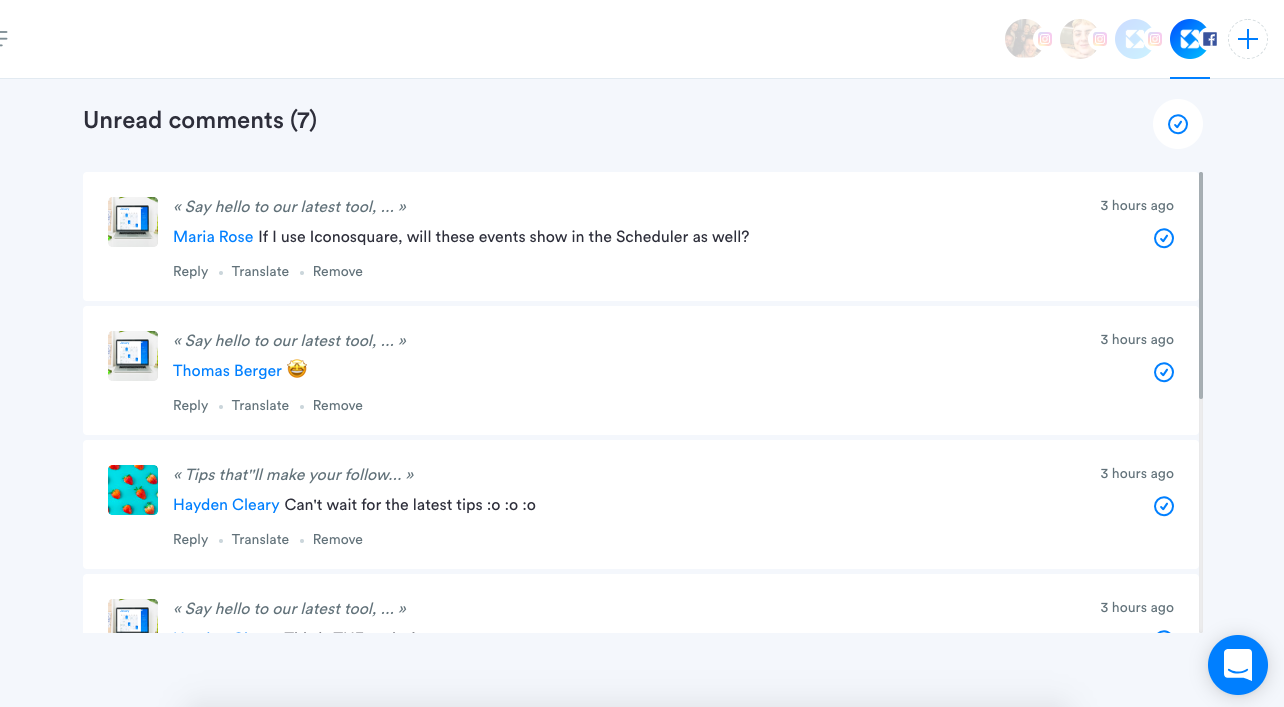Image resolution: width=1284 pixels, height=707 pixels.
Task: Open "Tips that''ll make your follow..." excerpt
Action: 293,475
